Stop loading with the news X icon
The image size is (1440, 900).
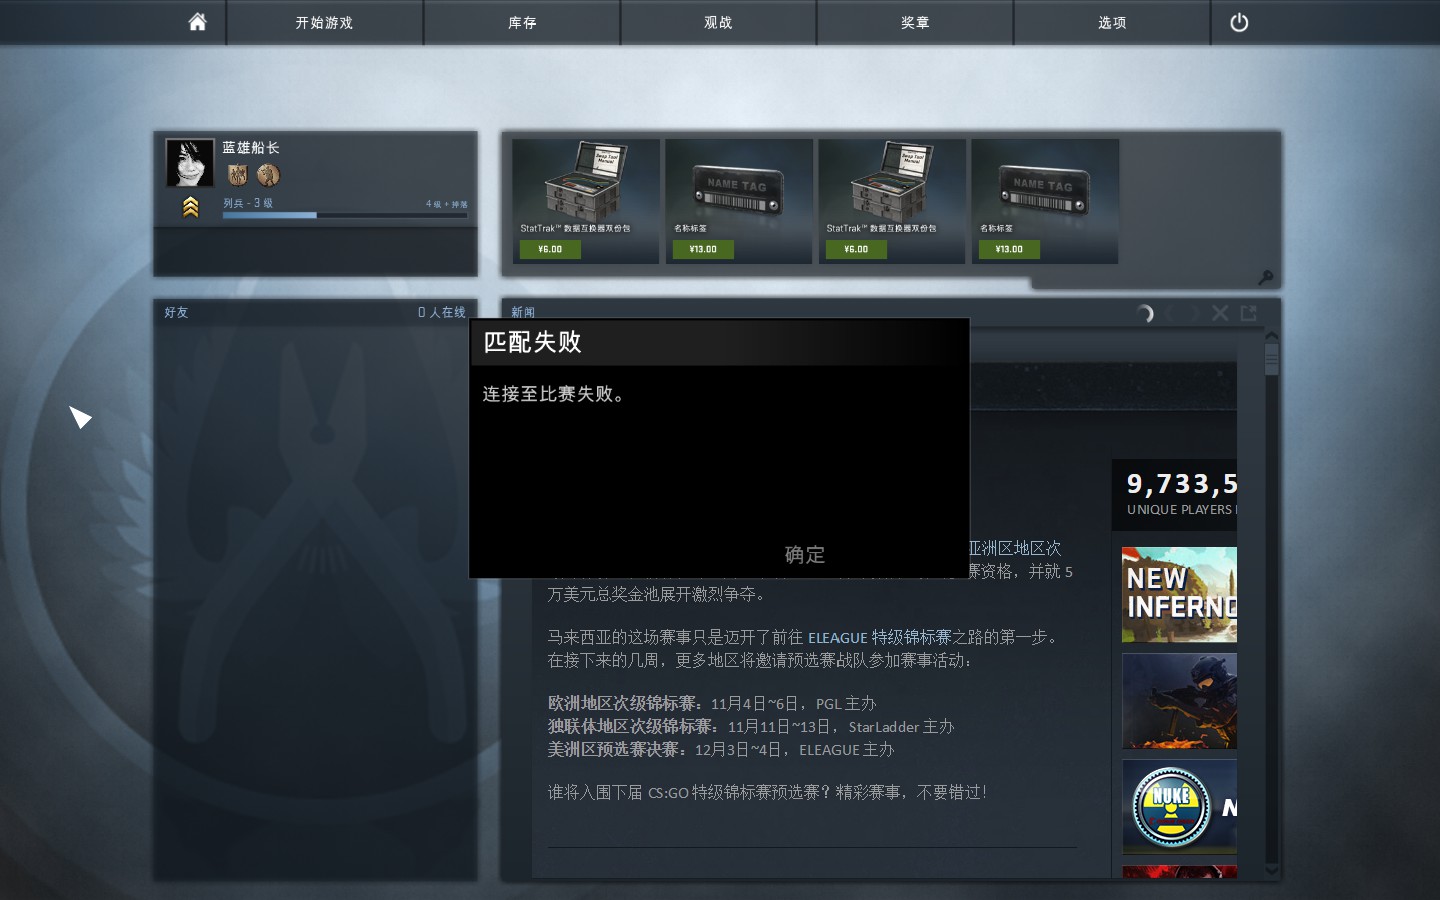1220,313
